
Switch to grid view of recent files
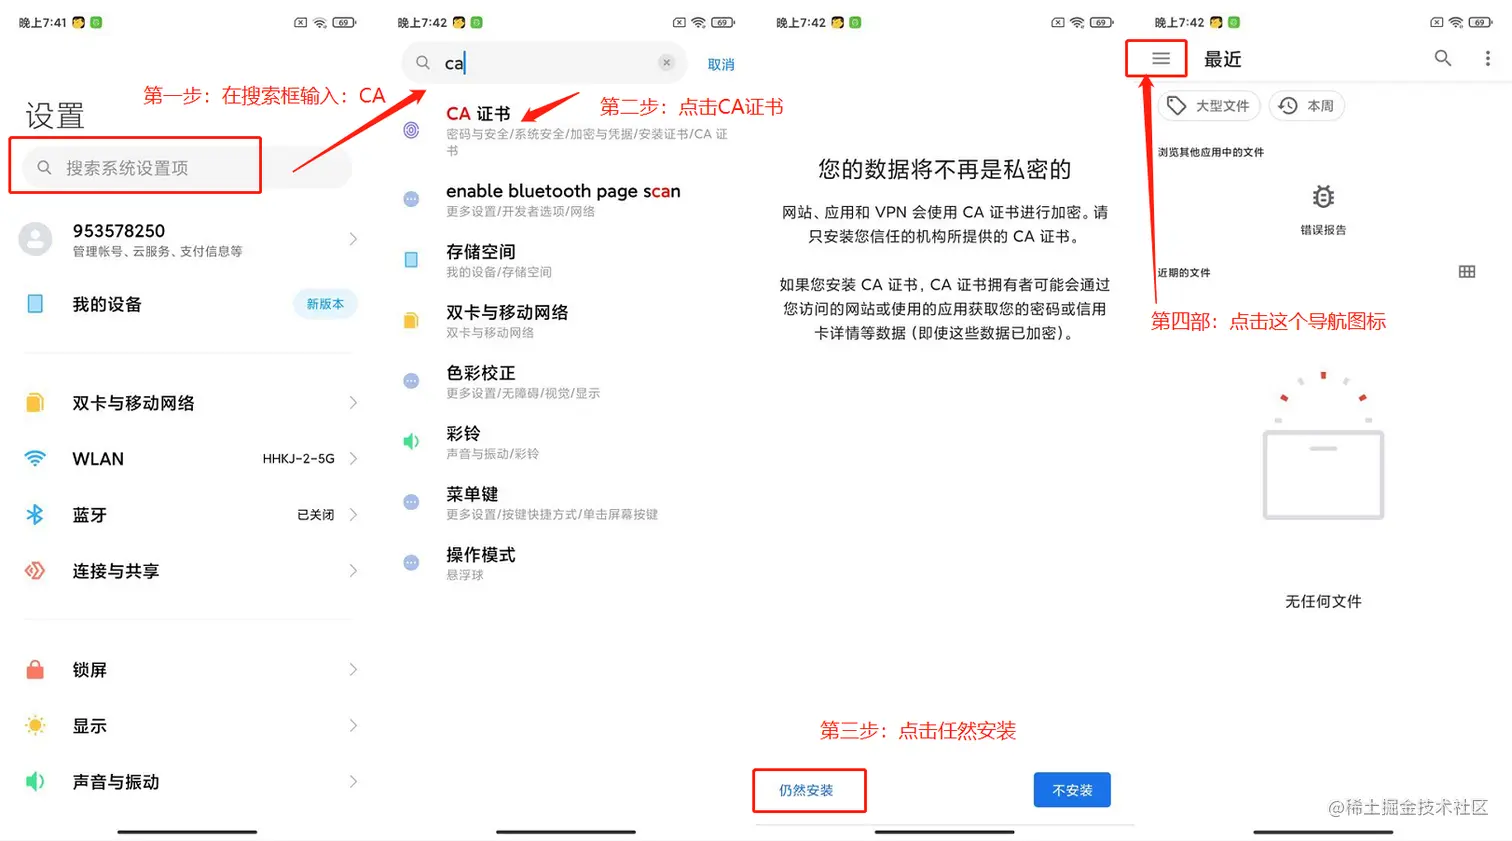point(1466,272)
